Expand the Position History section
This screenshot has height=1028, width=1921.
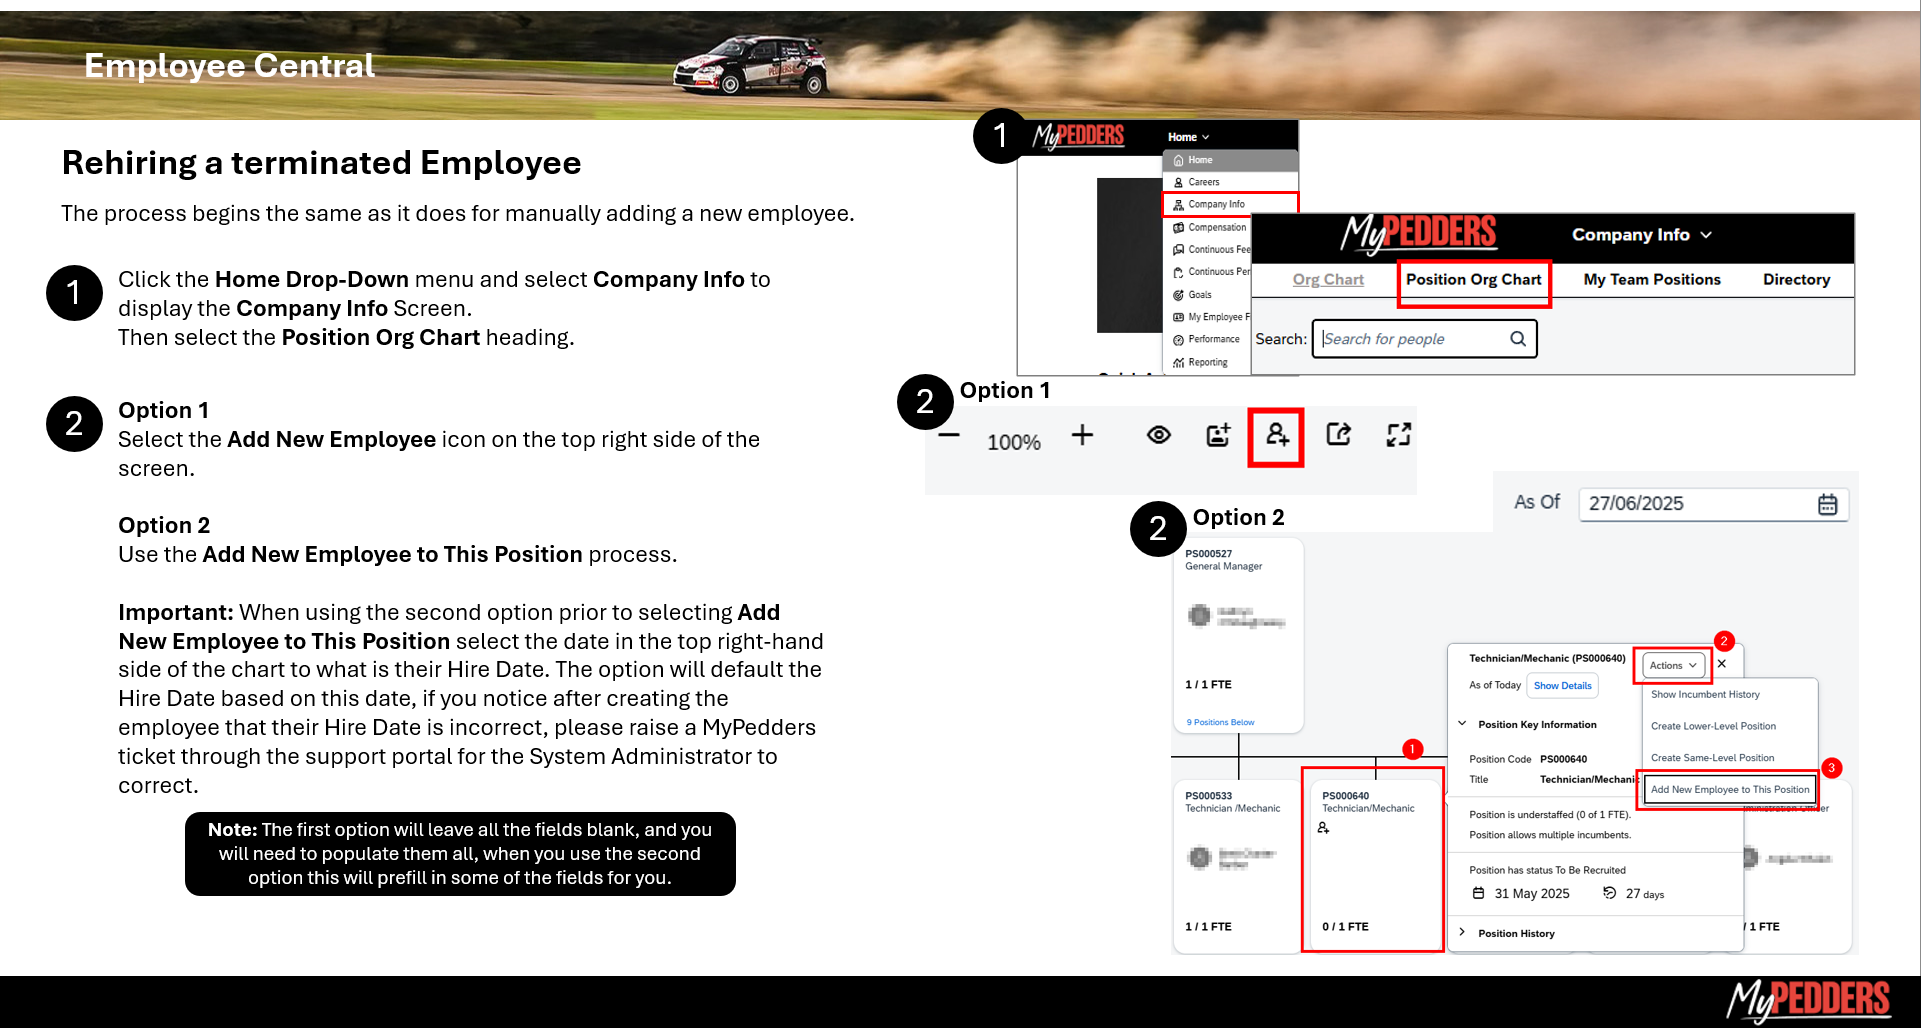(1463, 933)
